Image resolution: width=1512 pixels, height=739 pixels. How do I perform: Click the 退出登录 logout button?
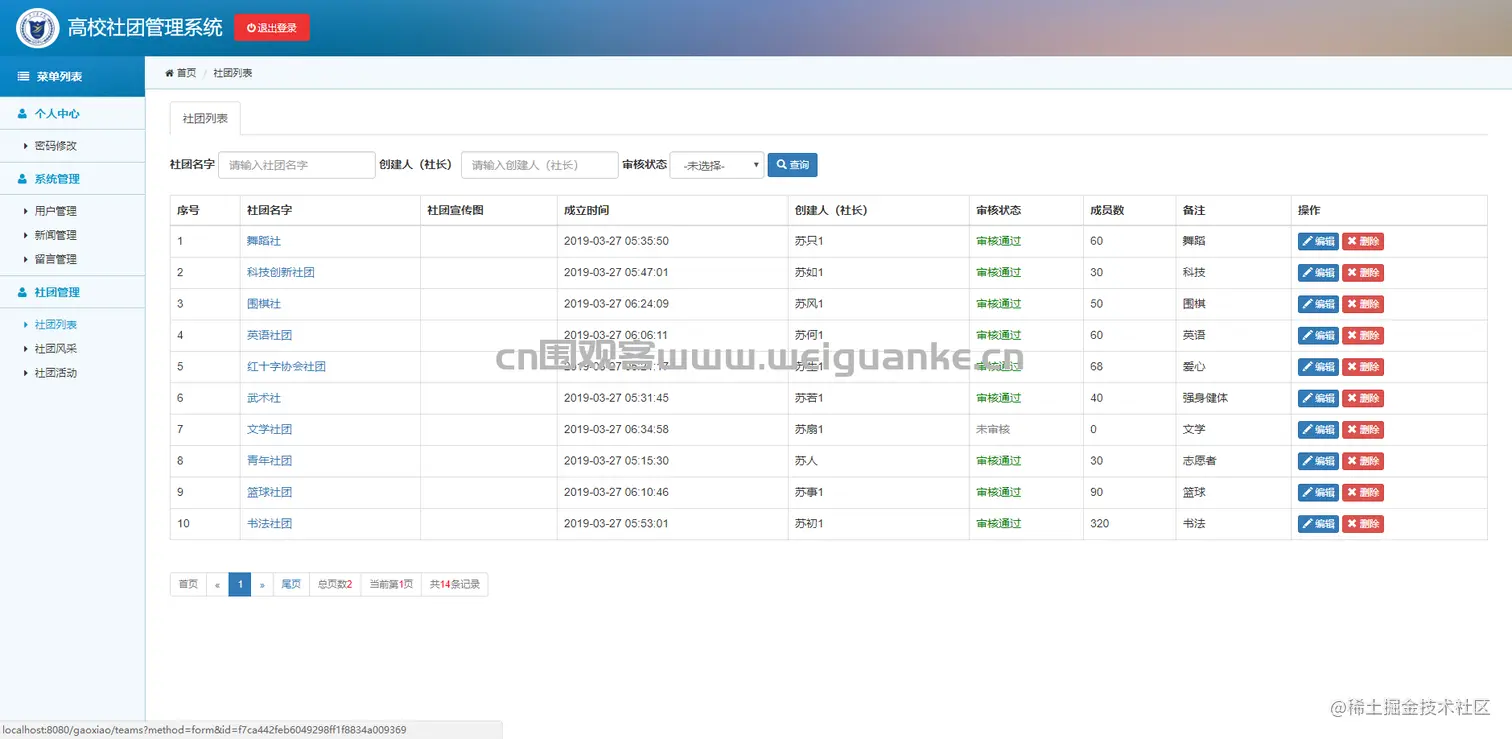(x=272, y=28)
